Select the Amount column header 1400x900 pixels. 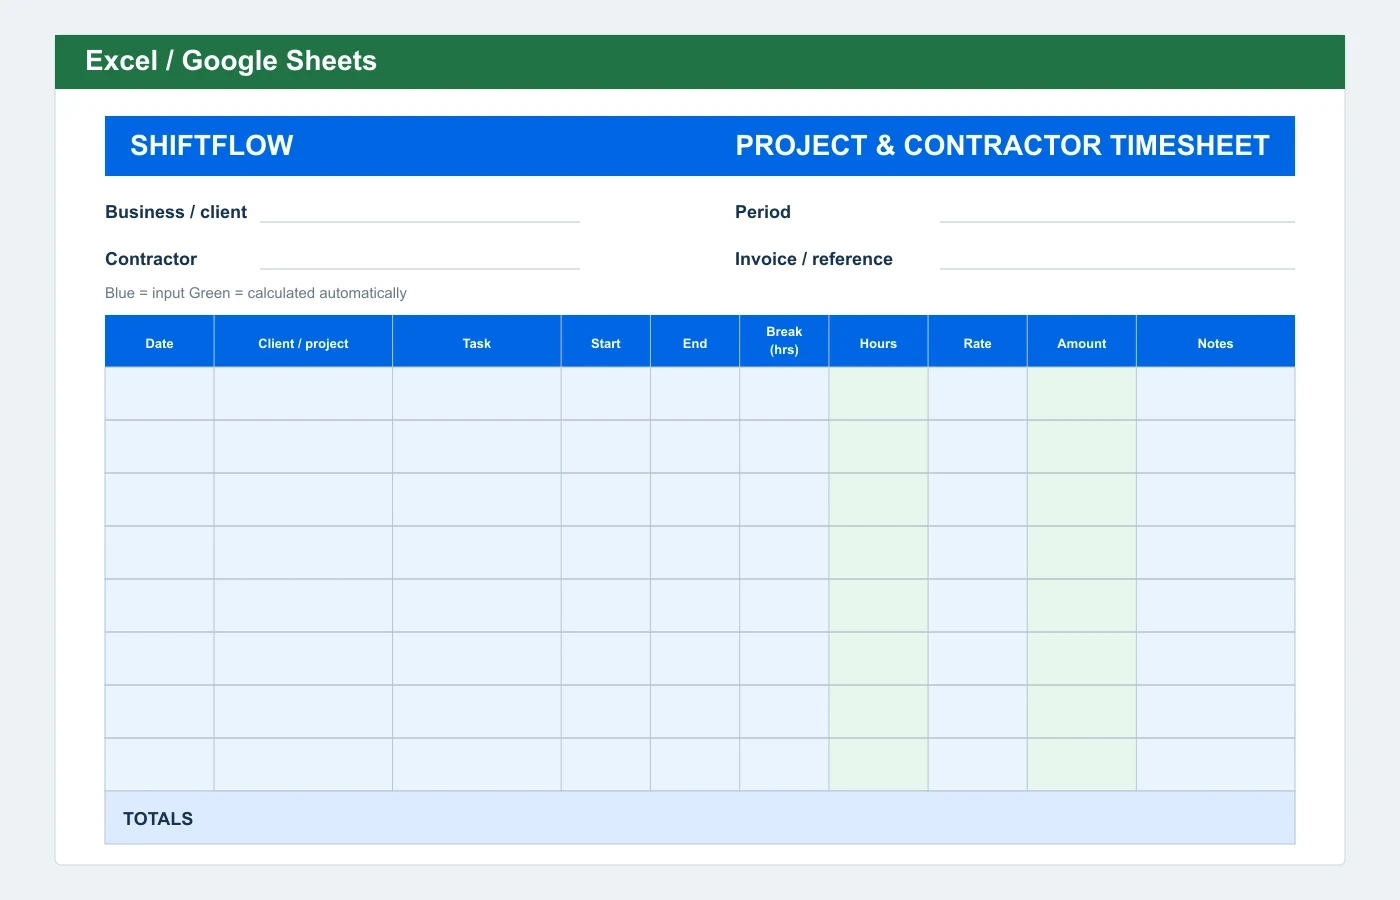pos(1082,342)
